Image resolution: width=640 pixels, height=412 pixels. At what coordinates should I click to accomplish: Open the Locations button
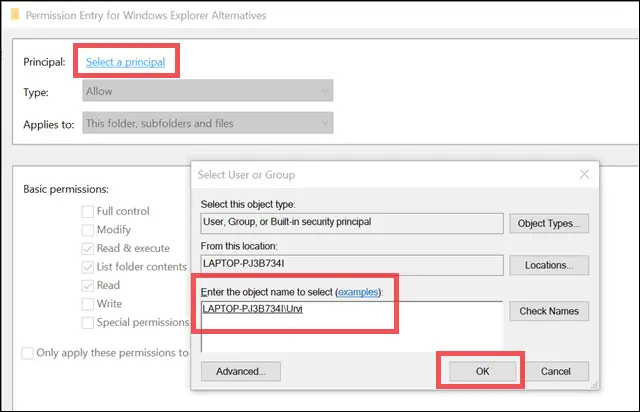(x=547, y=266)
